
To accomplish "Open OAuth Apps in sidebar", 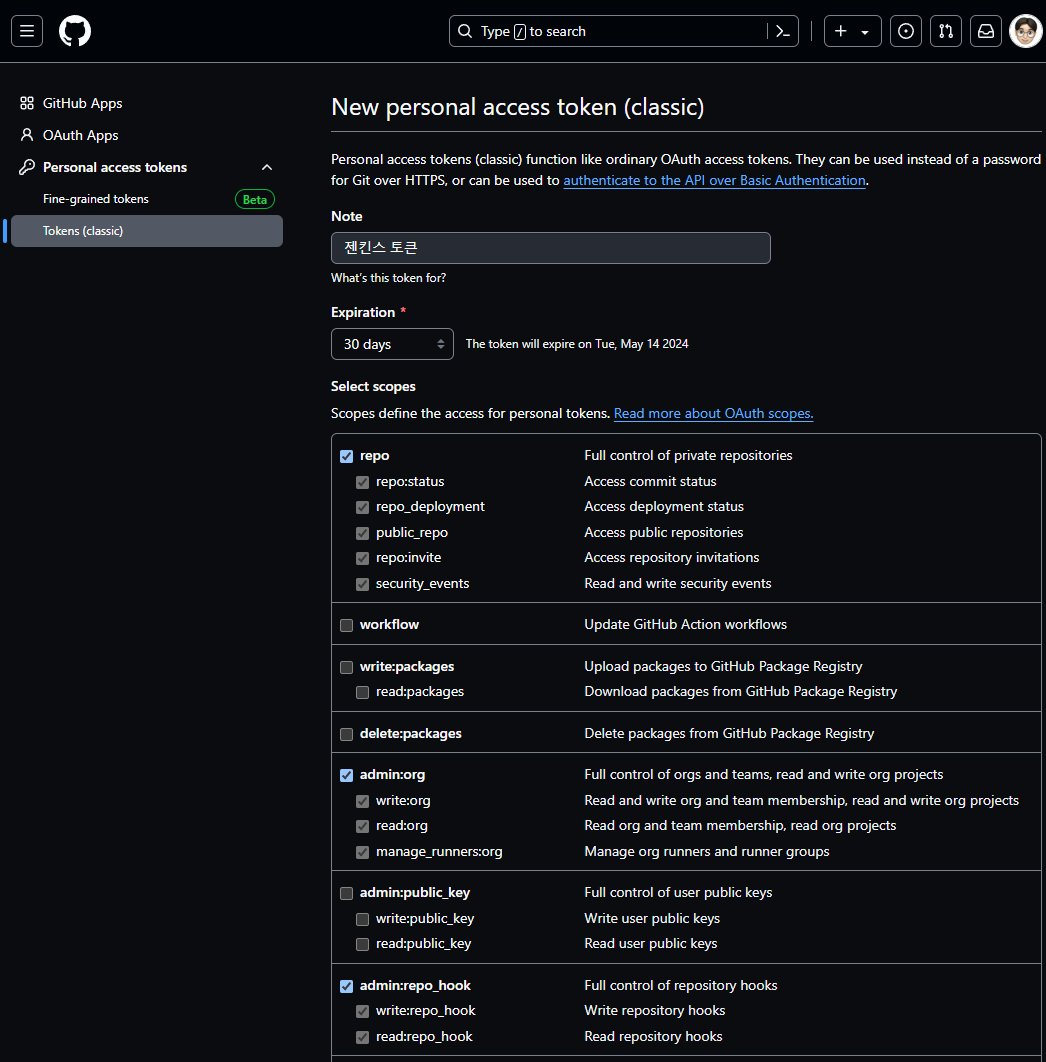I will (81, 135).
